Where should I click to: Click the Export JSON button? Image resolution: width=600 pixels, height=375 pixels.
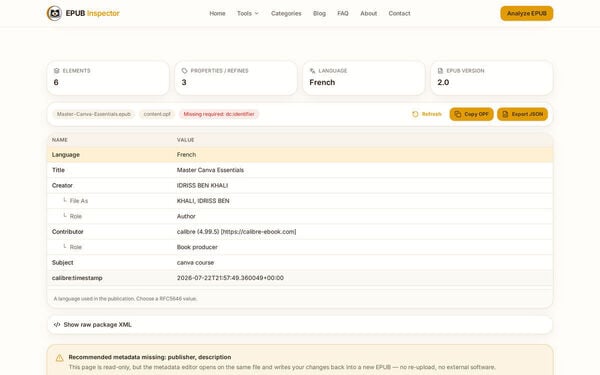522,114
